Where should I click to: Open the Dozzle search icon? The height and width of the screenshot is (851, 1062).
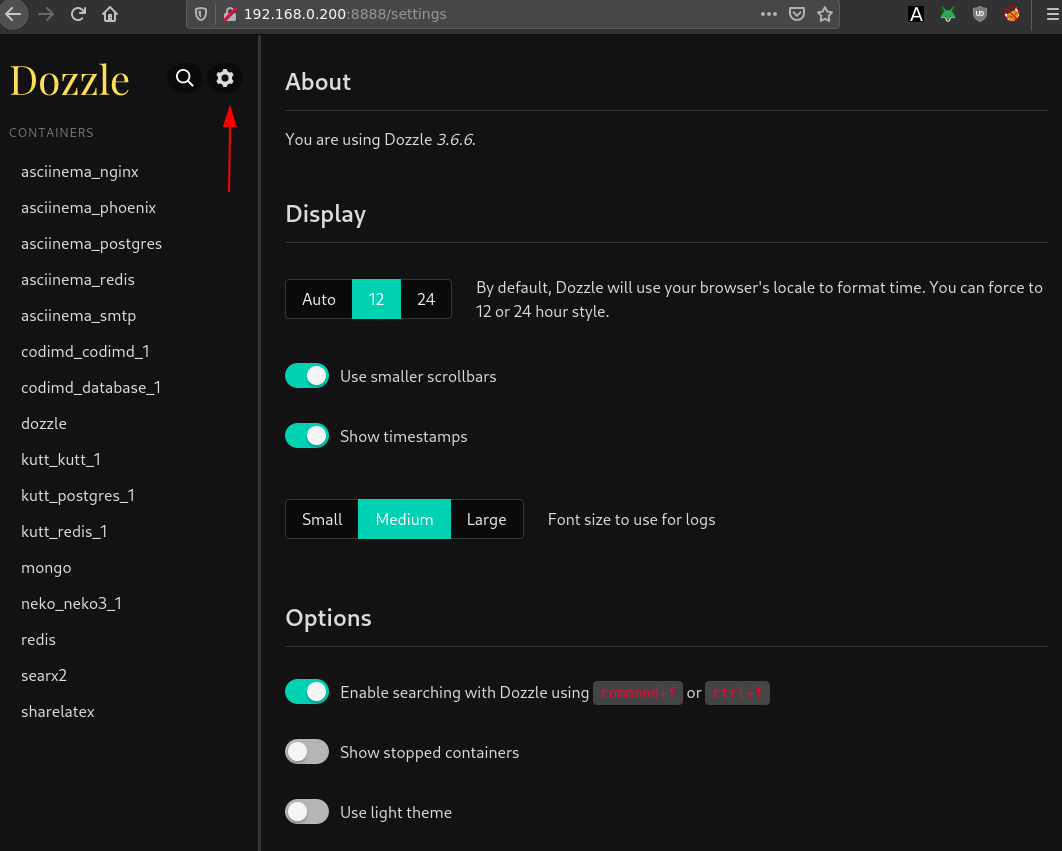[x=184, y=78]
